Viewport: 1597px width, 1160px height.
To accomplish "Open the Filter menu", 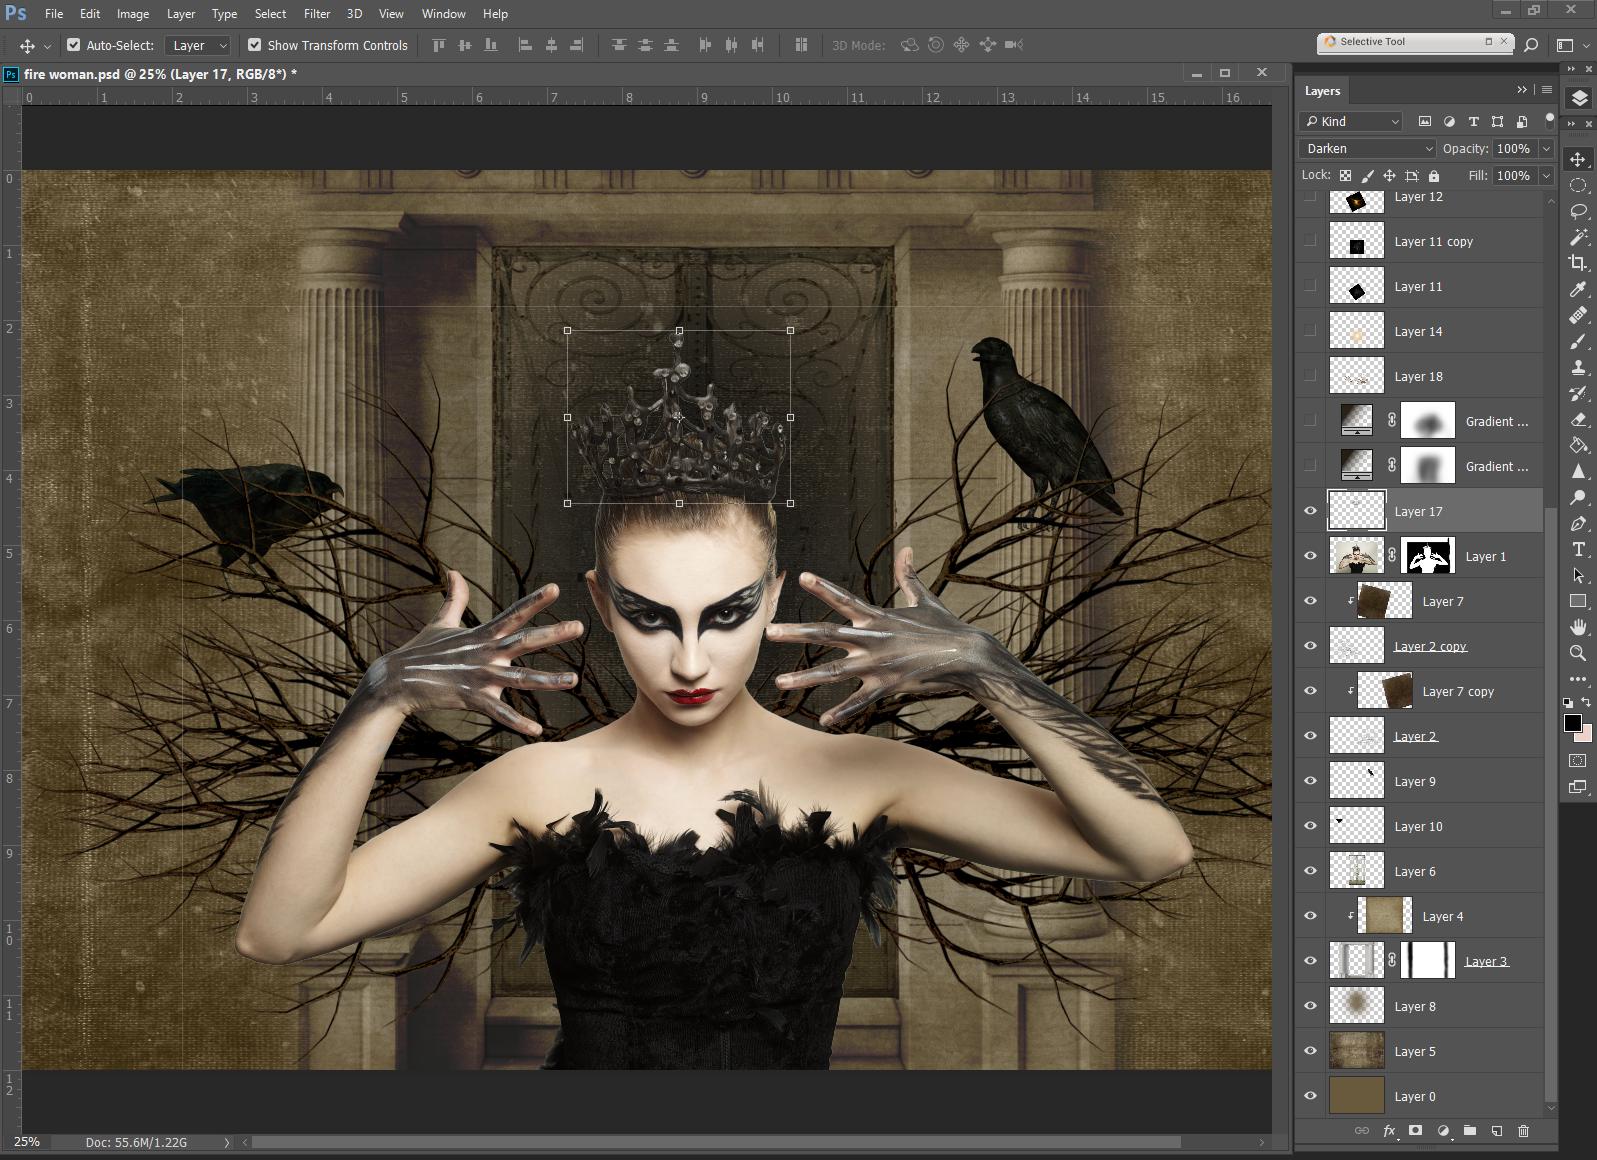I will (317, 14).
